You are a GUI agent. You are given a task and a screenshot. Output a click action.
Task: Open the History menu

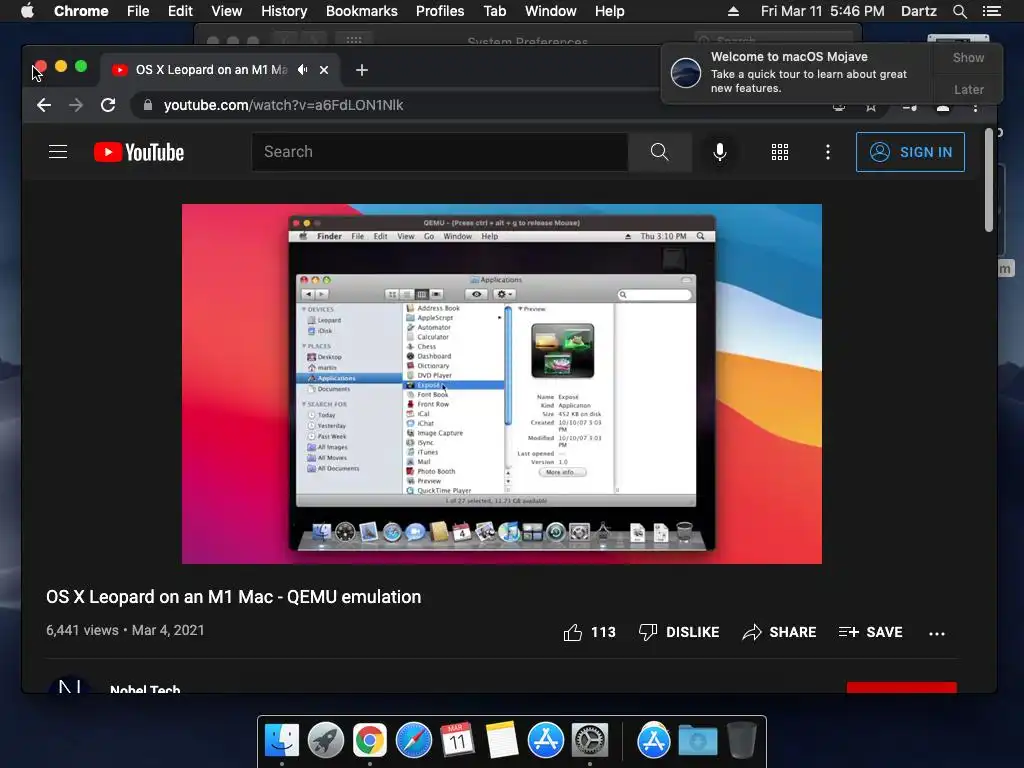(x=284, y=11)
